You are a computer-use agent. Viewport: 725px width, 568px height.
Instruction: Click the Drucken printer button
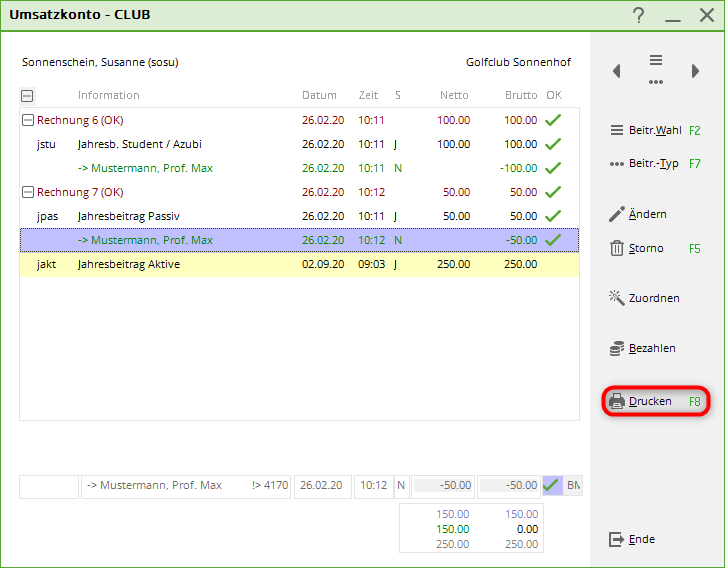click(655, 401)
